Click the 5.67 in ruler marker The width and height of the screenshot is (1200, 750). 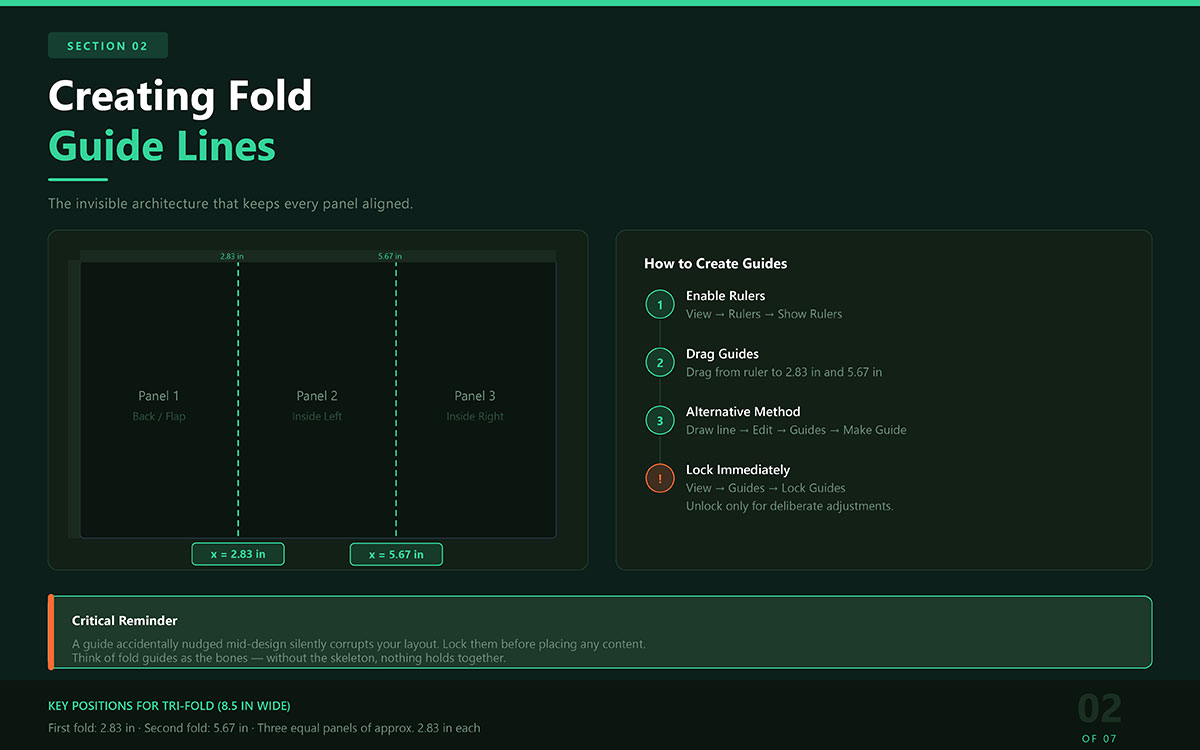[x=390, y=257]
